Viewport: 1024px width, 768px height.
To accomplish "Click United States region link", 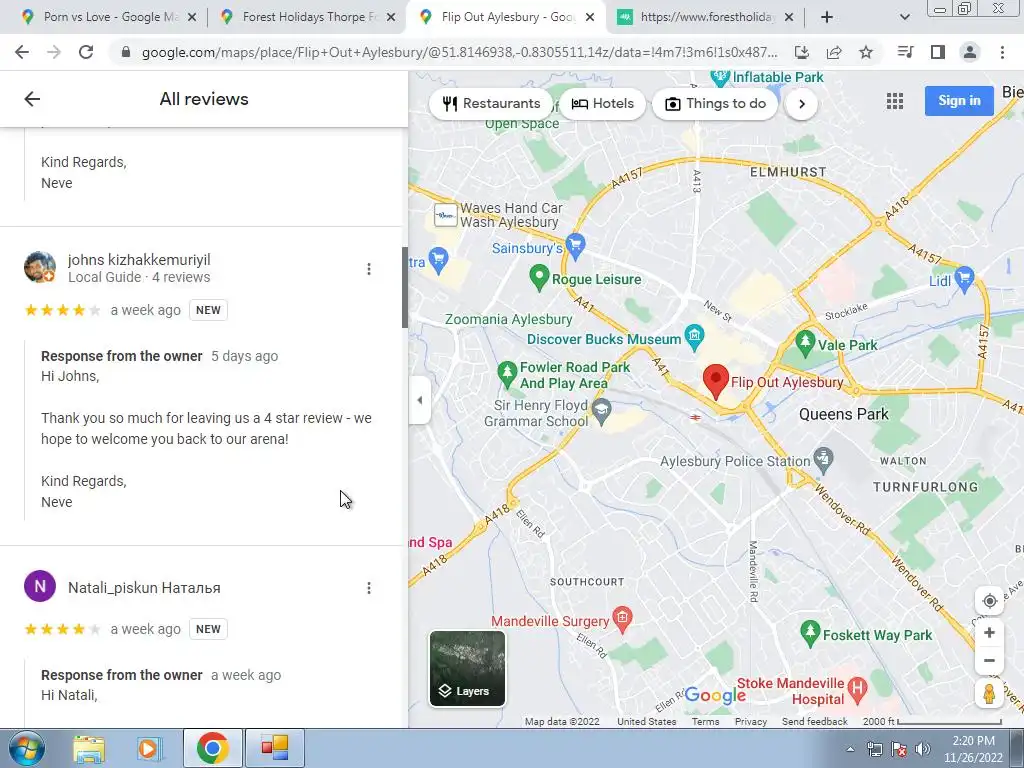I will click(647, 722).
